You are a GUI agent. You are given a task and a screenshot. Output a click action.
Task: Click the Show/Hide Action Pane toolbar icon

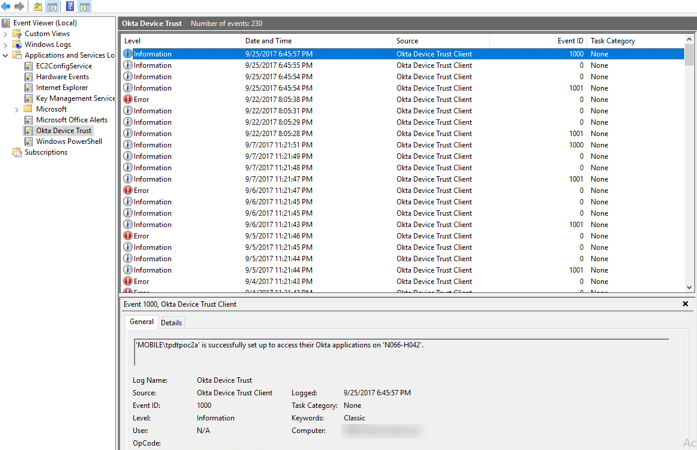click(85, 7)
